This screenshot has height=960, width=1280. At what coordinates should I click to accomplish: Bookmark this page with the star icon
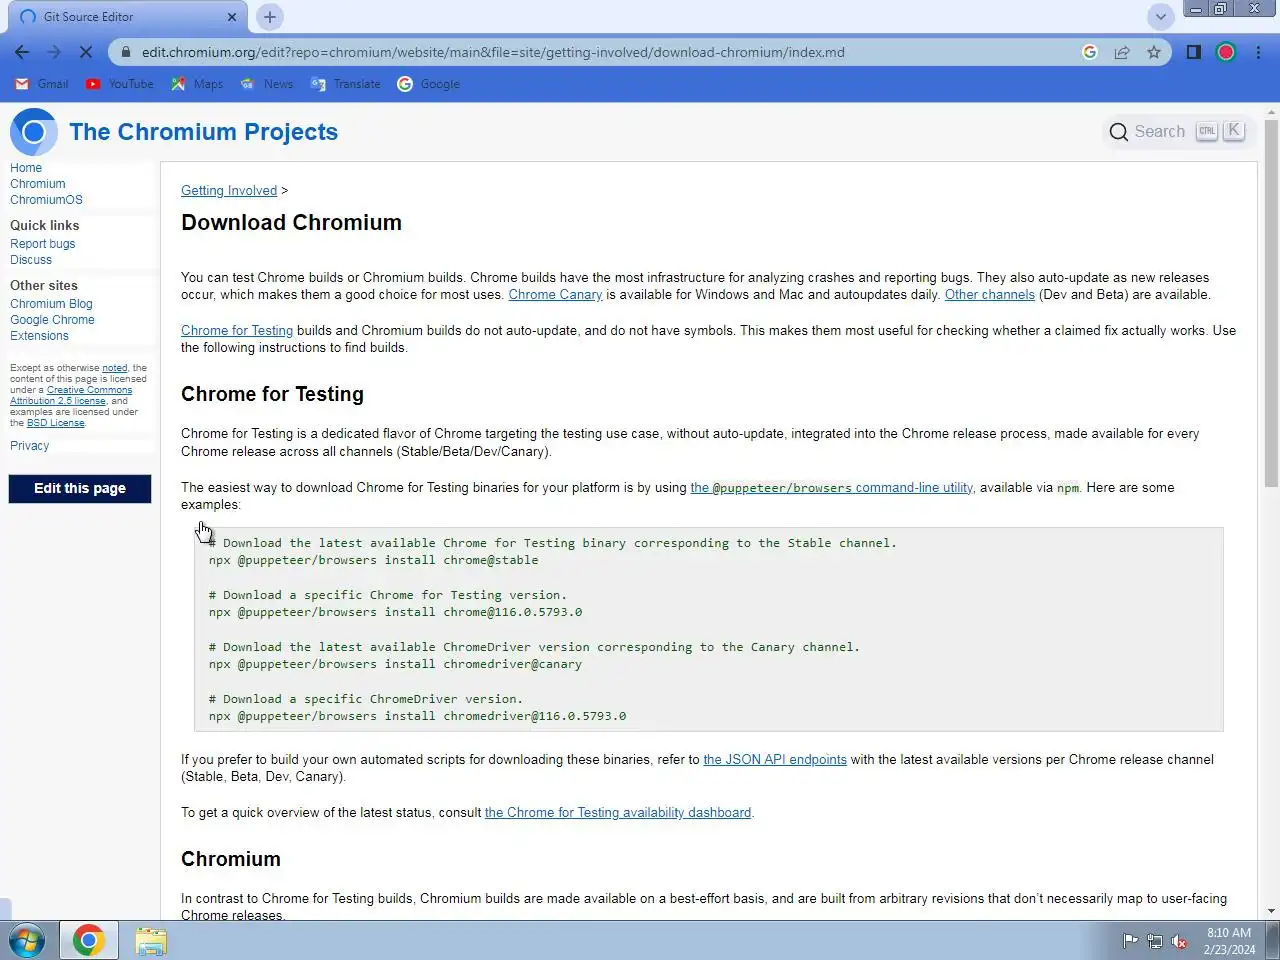tap(1154, 52)
